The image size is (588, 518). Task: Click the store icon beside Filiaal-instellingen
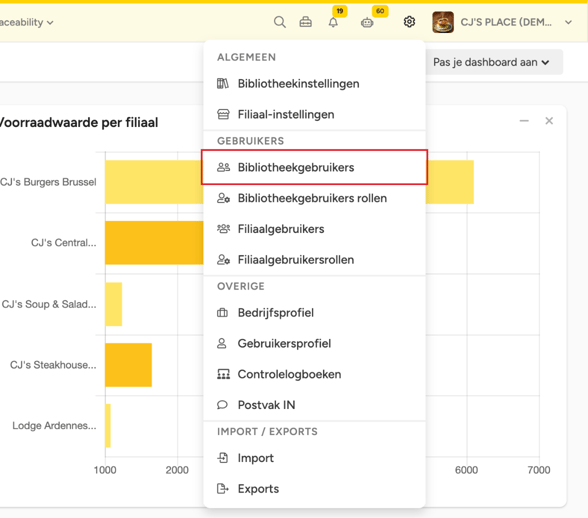pos(223,114)
